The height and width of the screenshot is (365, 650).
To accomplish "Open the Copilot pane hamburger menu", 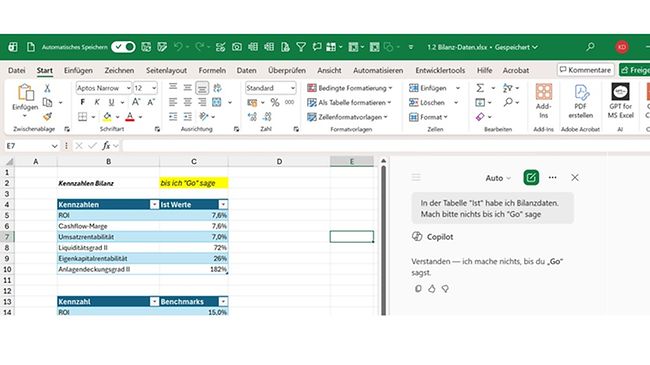I will pos(416,178).
